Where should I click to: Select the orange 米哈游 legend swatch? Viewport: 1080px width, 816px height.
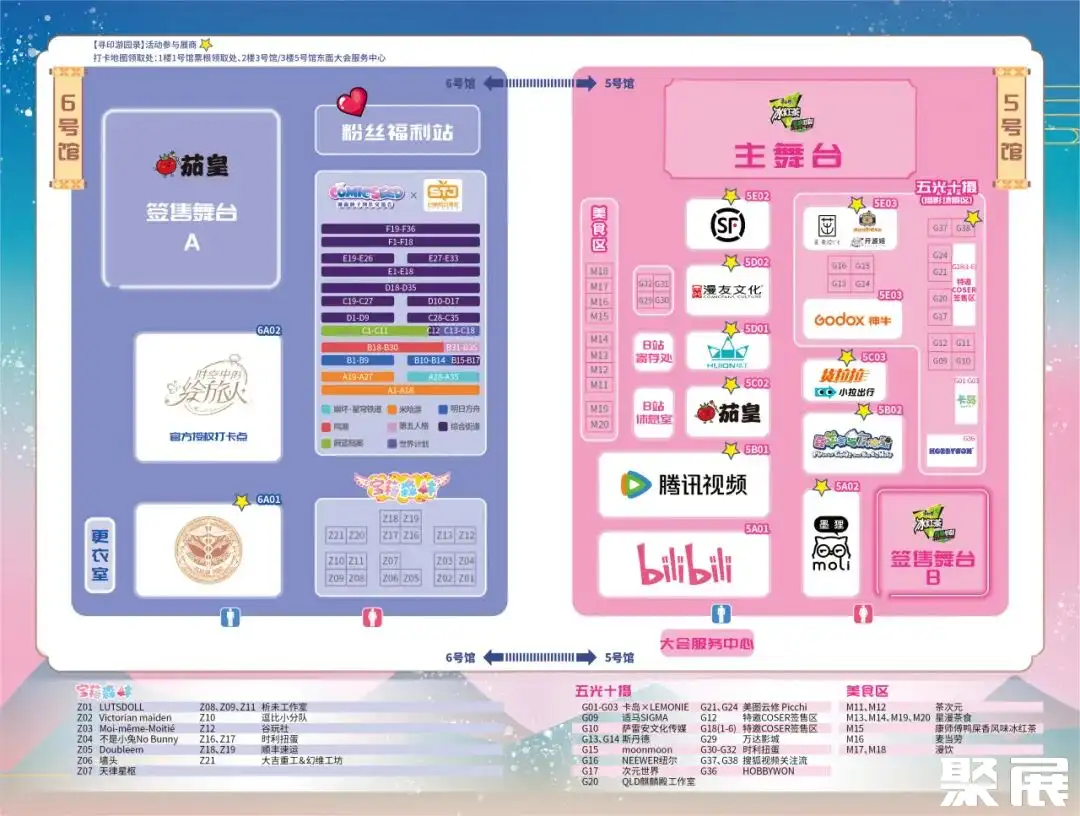(x=391, y=409)
